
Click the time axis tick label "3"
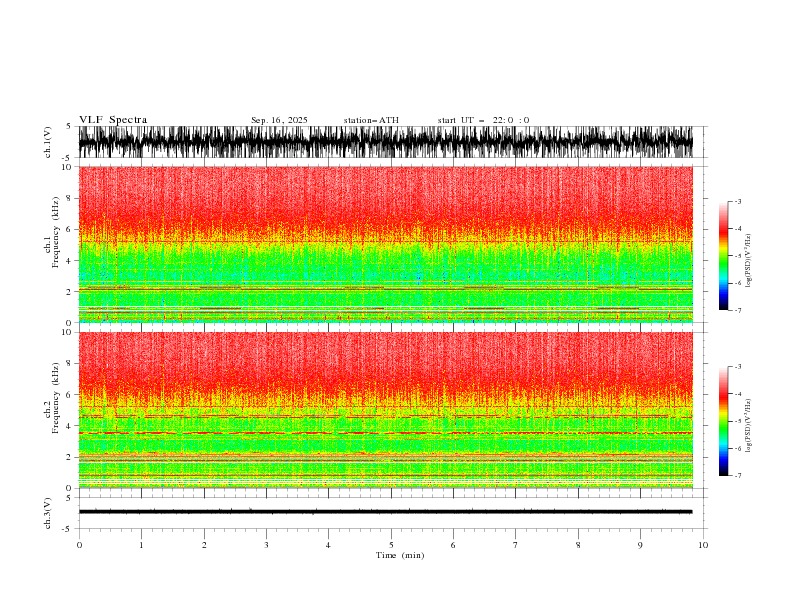pos(266,545)
